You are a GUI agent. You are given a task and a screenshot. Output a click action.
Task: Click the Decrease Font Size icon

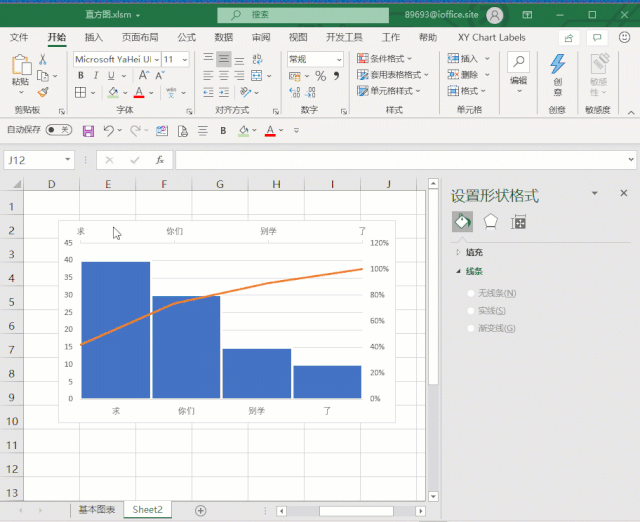coord(160,76)
